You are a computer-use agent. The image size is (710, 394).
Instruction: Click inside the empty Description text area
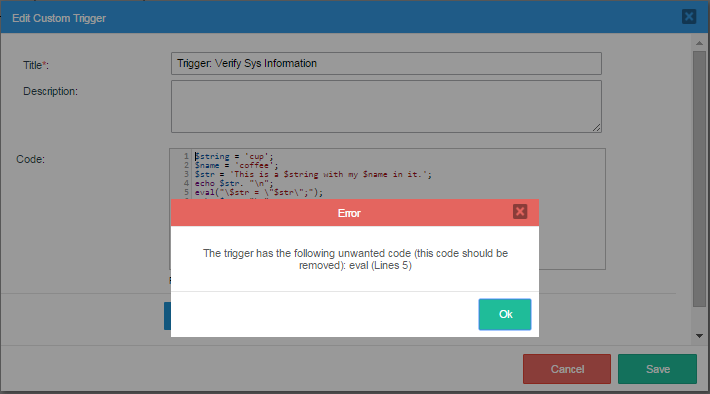(x=386, y=106)
